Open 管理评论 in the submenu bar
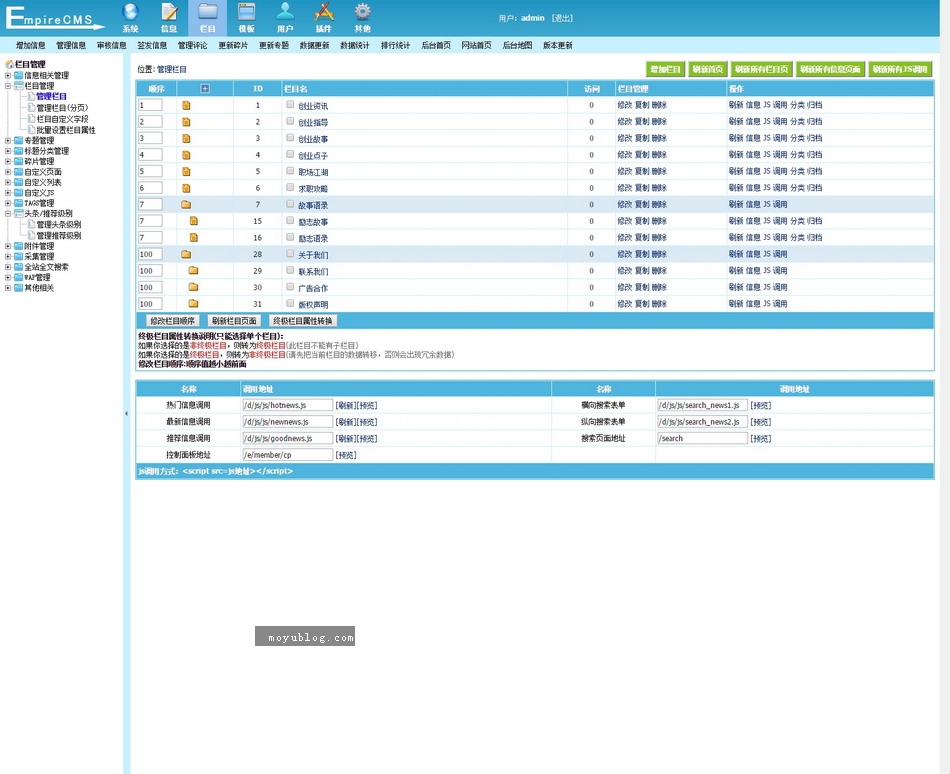Image resolution: width=950 pixels, height=774 pixels. (x=193, y=45)
